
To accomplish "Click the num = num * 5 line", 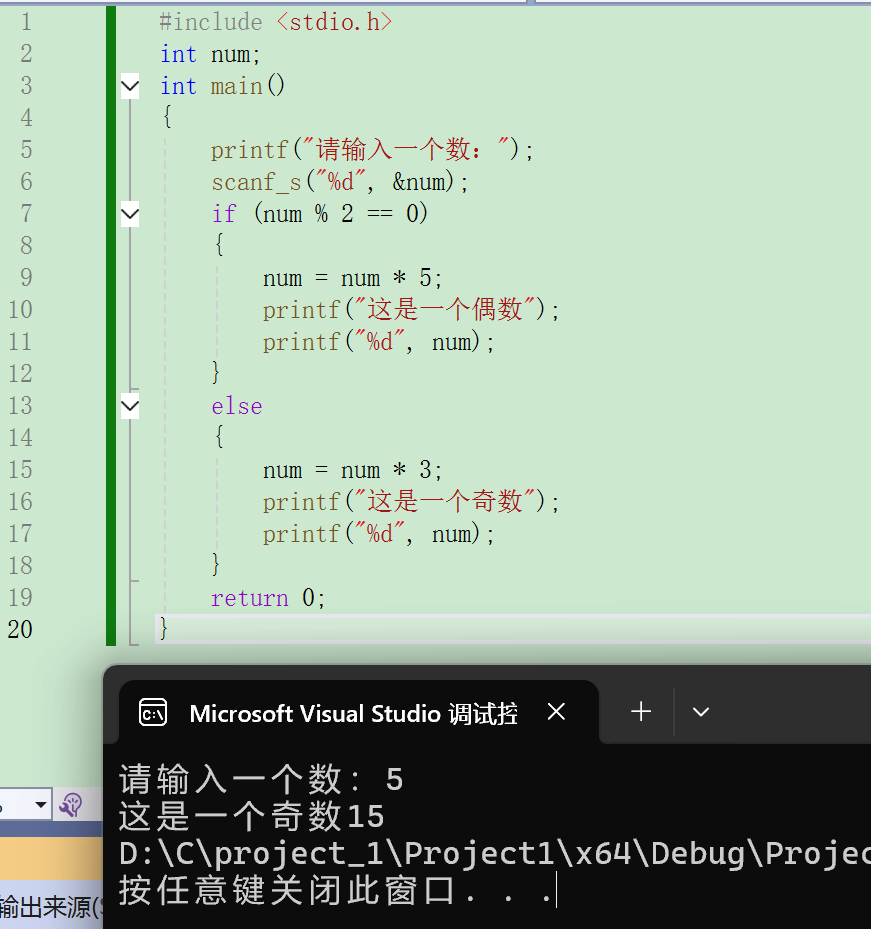I will click(352, 278).
